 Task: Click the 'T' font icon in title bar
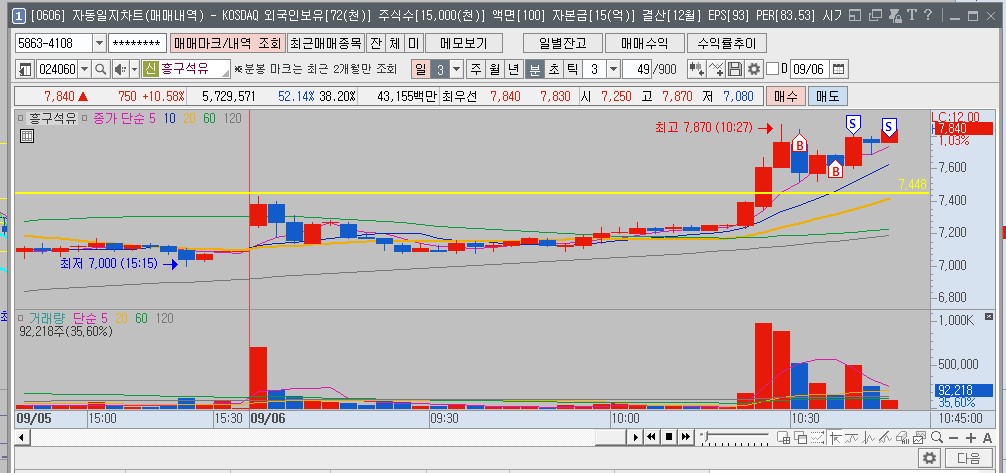911,15
